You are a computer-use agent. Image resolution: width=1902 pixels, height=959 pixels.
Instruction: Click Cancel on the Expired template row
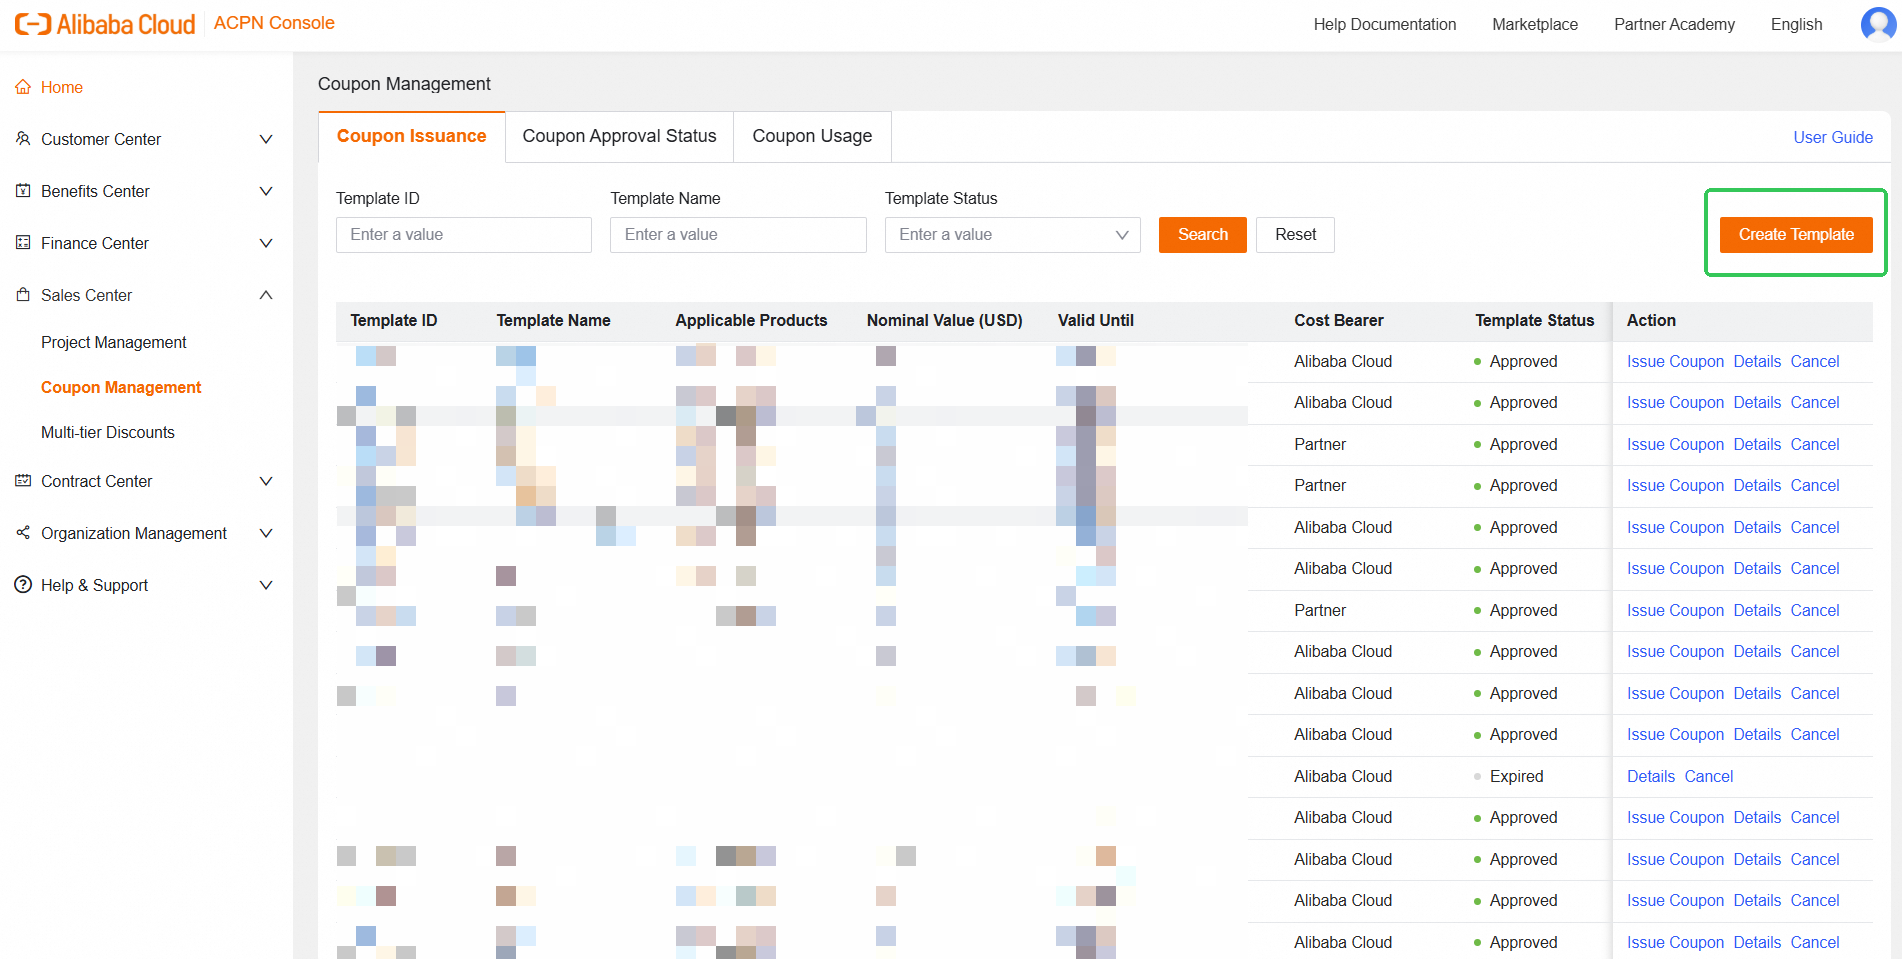(x=1709, y=776)
